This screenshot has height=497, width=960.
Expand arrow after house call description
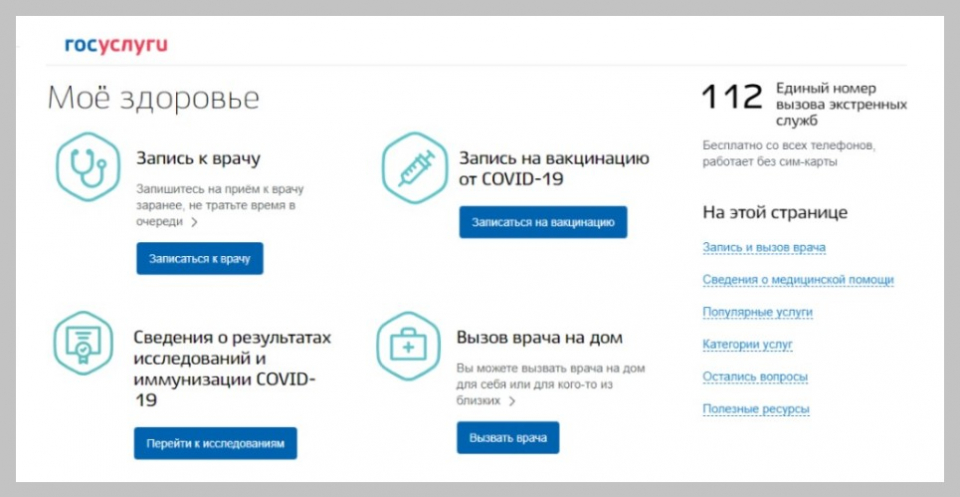512,401
